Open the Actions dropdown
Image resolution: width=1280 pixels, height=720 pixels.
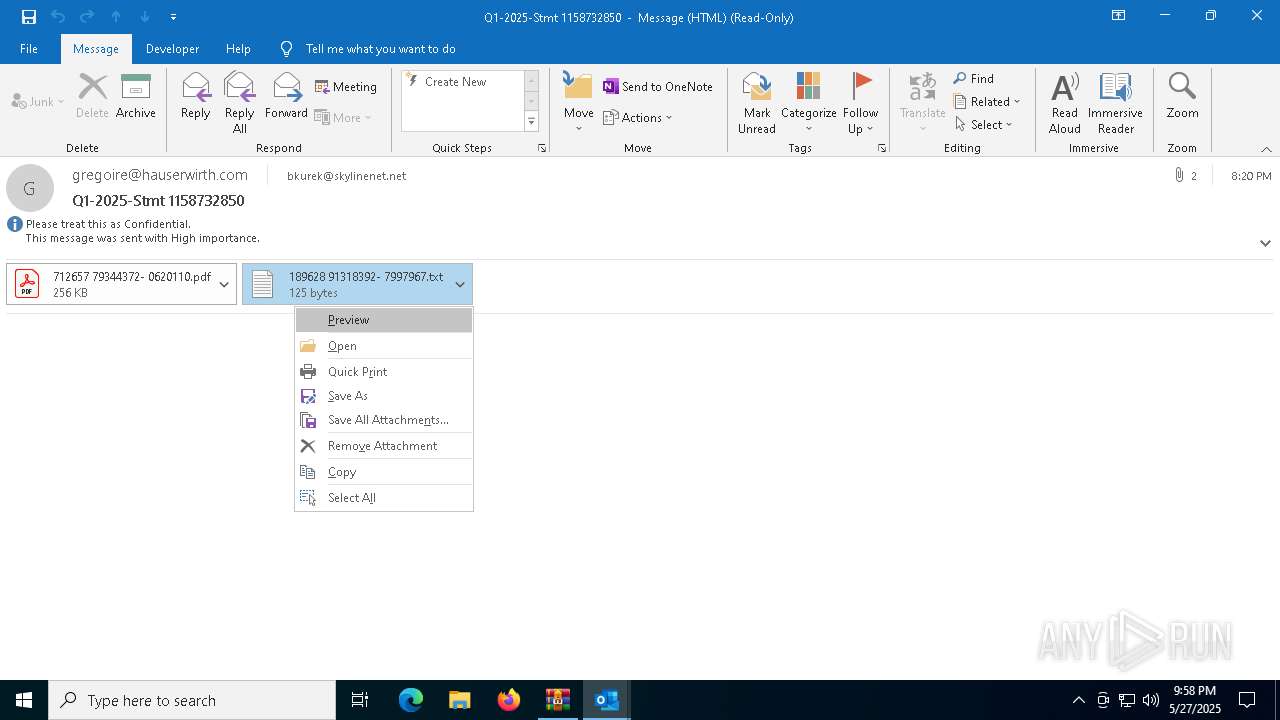(x=638, y=117)
